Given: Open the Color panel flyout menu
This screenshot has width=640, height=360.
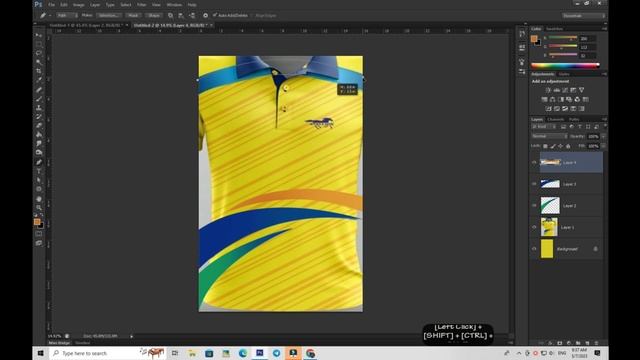Looking at the screenshot, I should point(604,29).
